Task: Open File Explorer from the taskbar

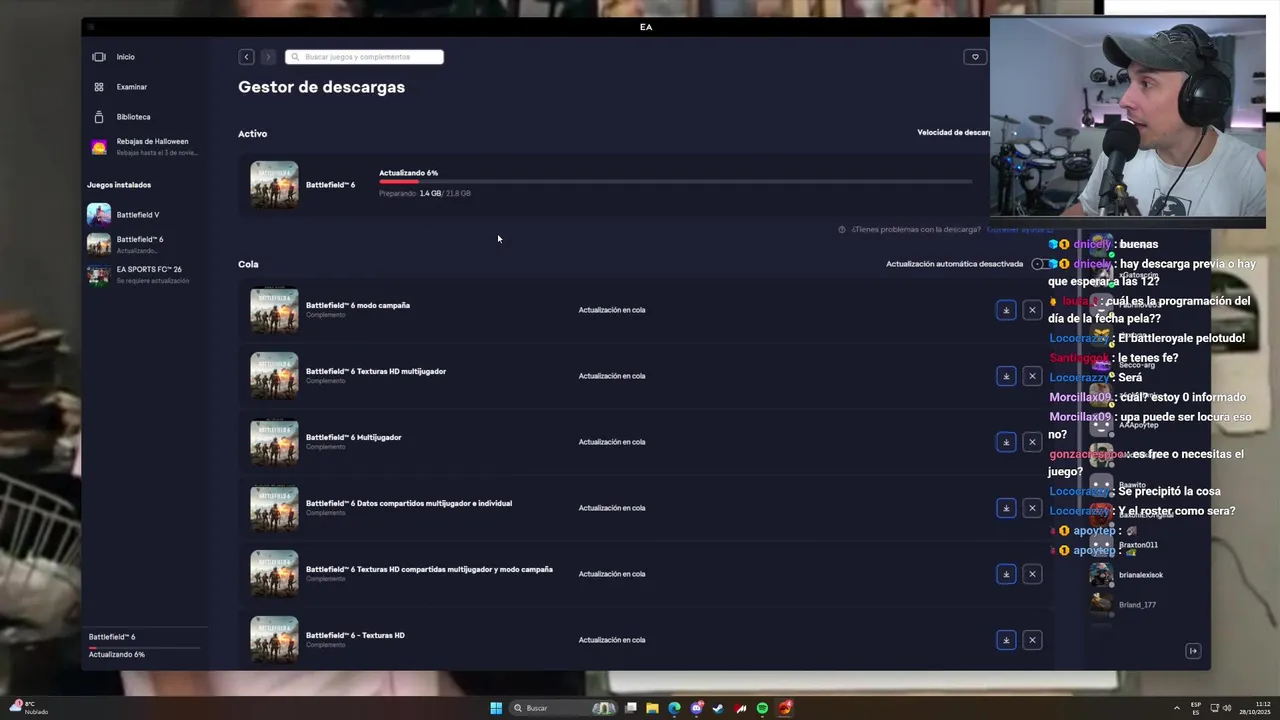Action: point(652,708)
